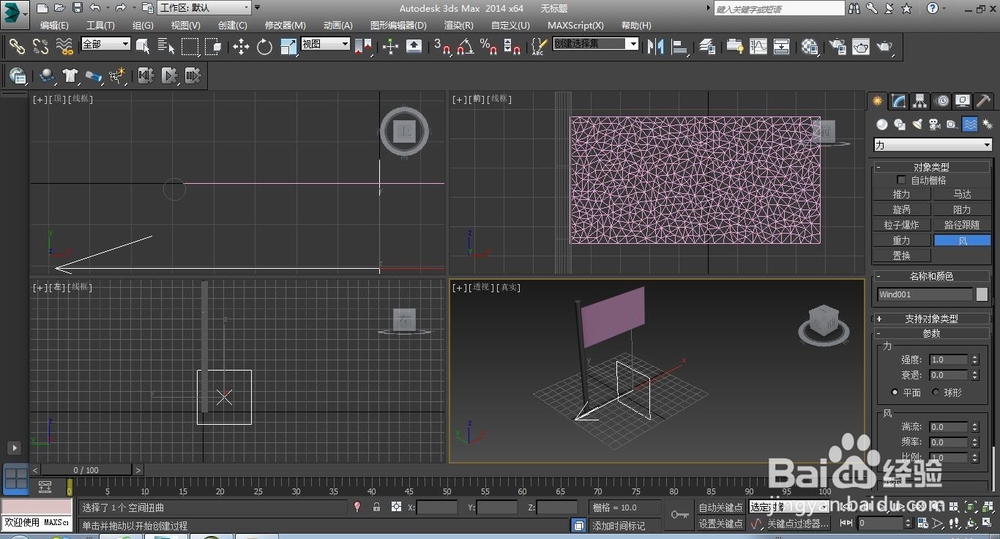The image size is (1000, 539).
Task: Toggle the Angle Snap icon
Action: [466, 46]
